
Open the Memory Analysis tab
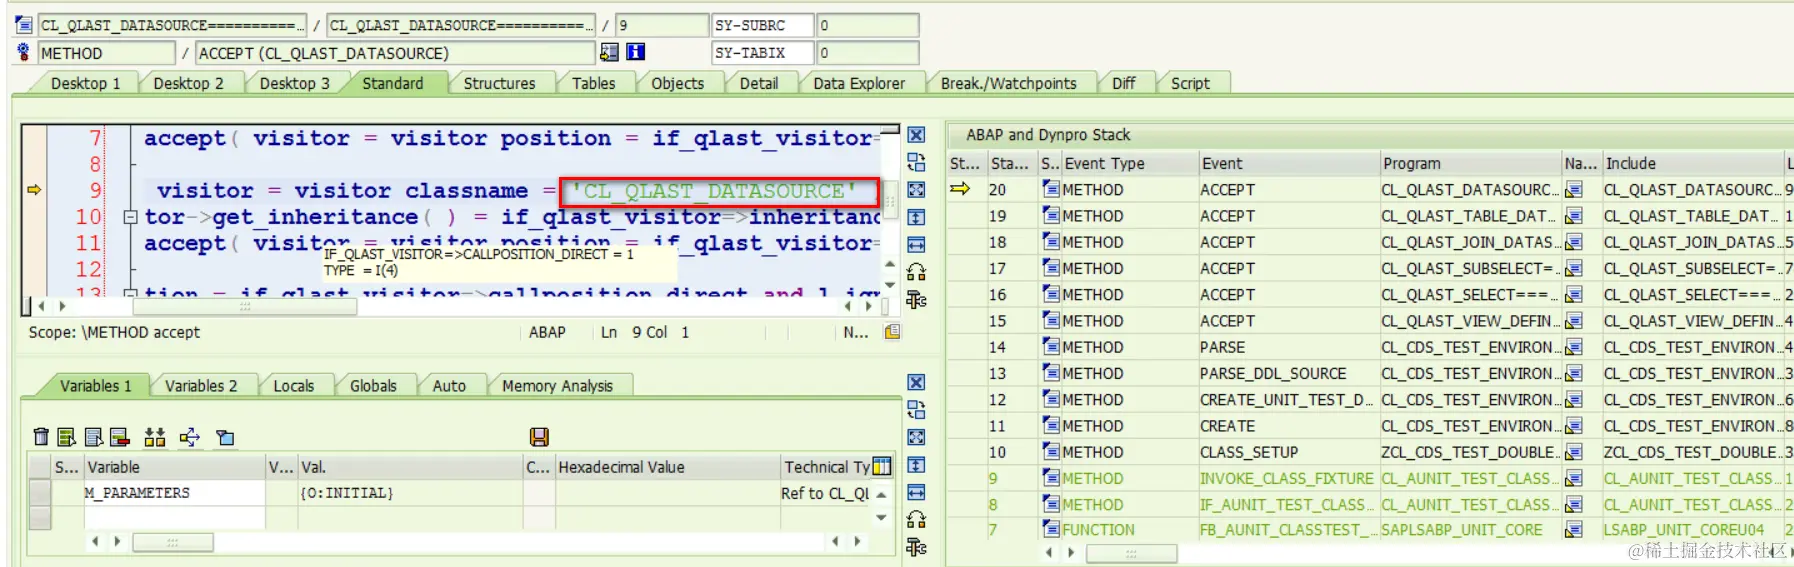point(557,385)
